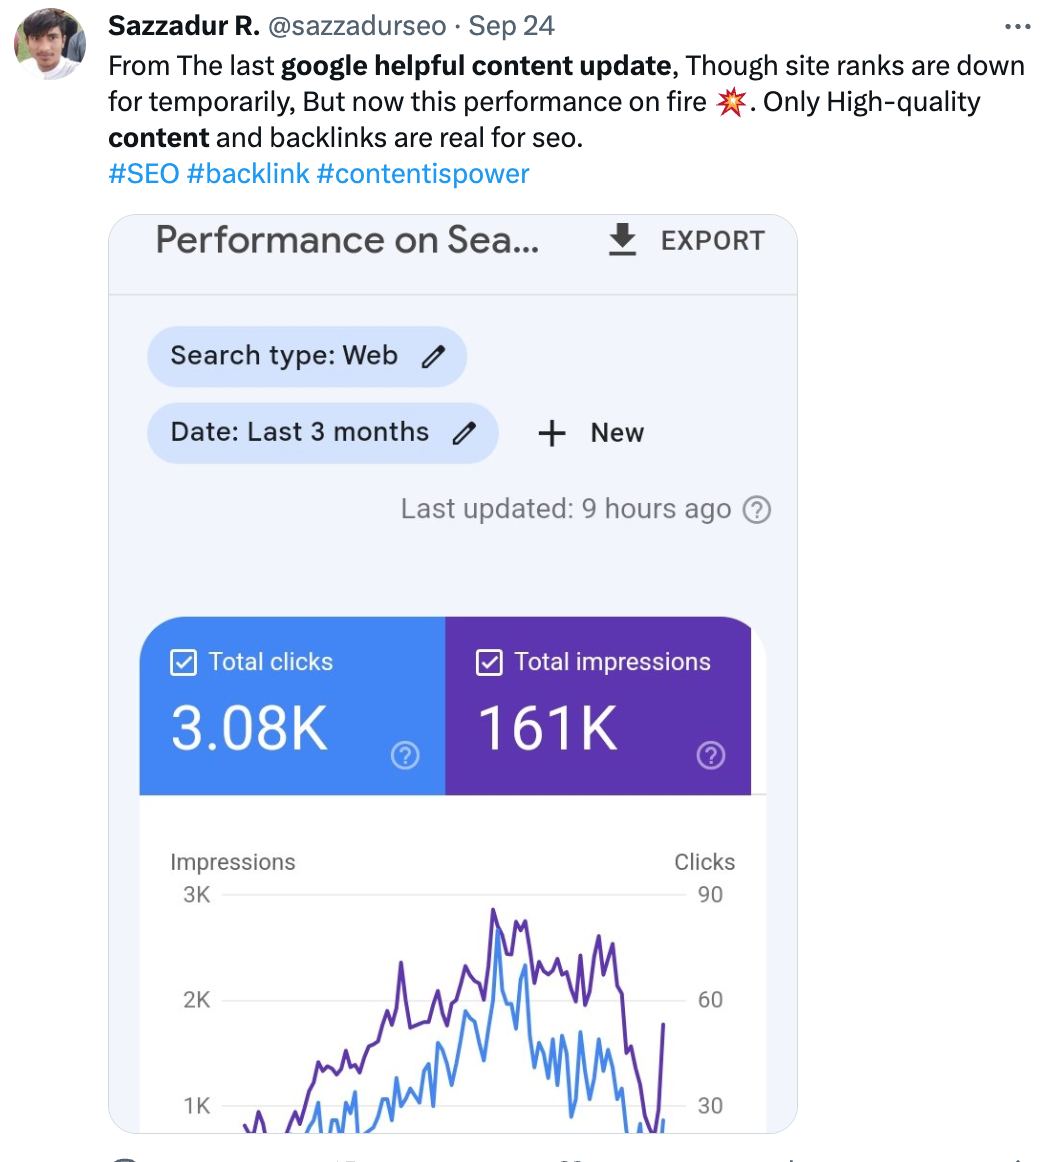Click the #SEO hashtag
Viewport: 1064px width, 1162px height.
click(143, 174)
